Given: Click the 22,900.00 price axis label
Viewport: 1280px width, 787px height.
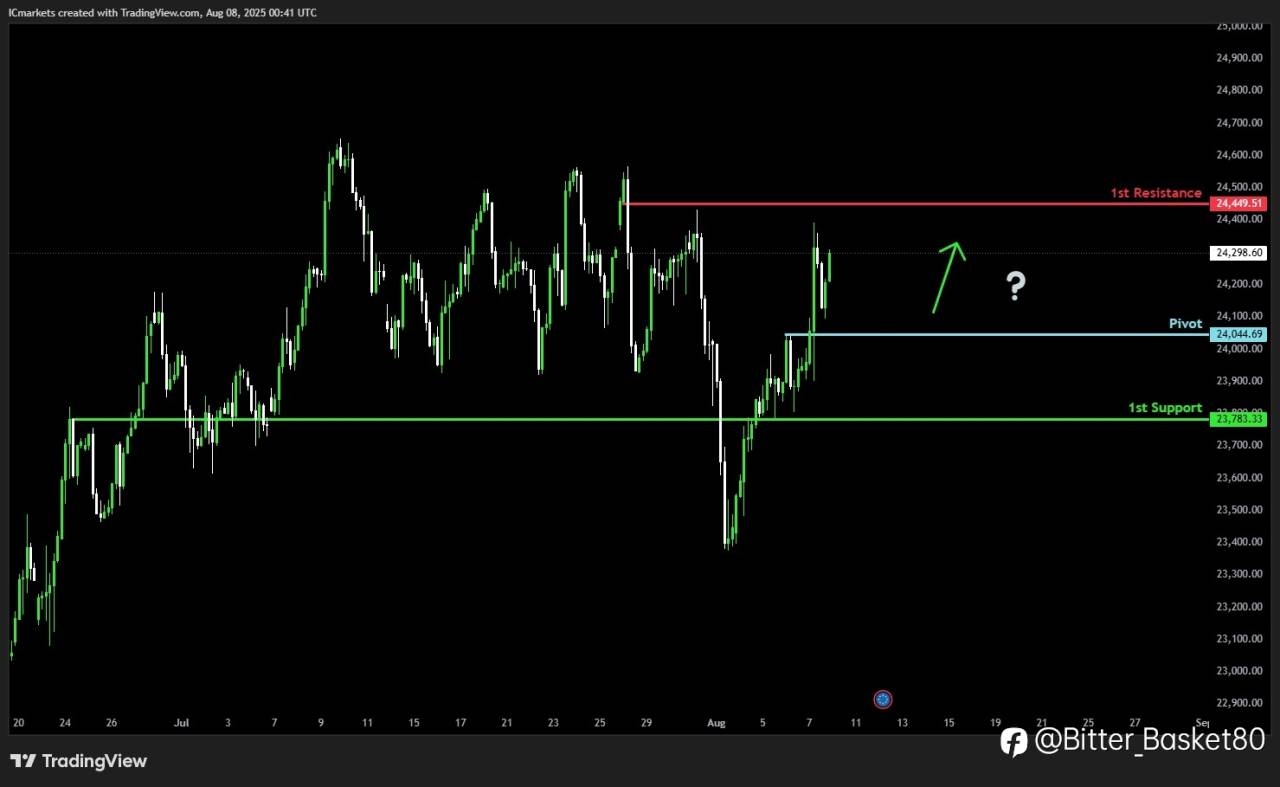Looking at the screenshot, I should point(1238,702).
